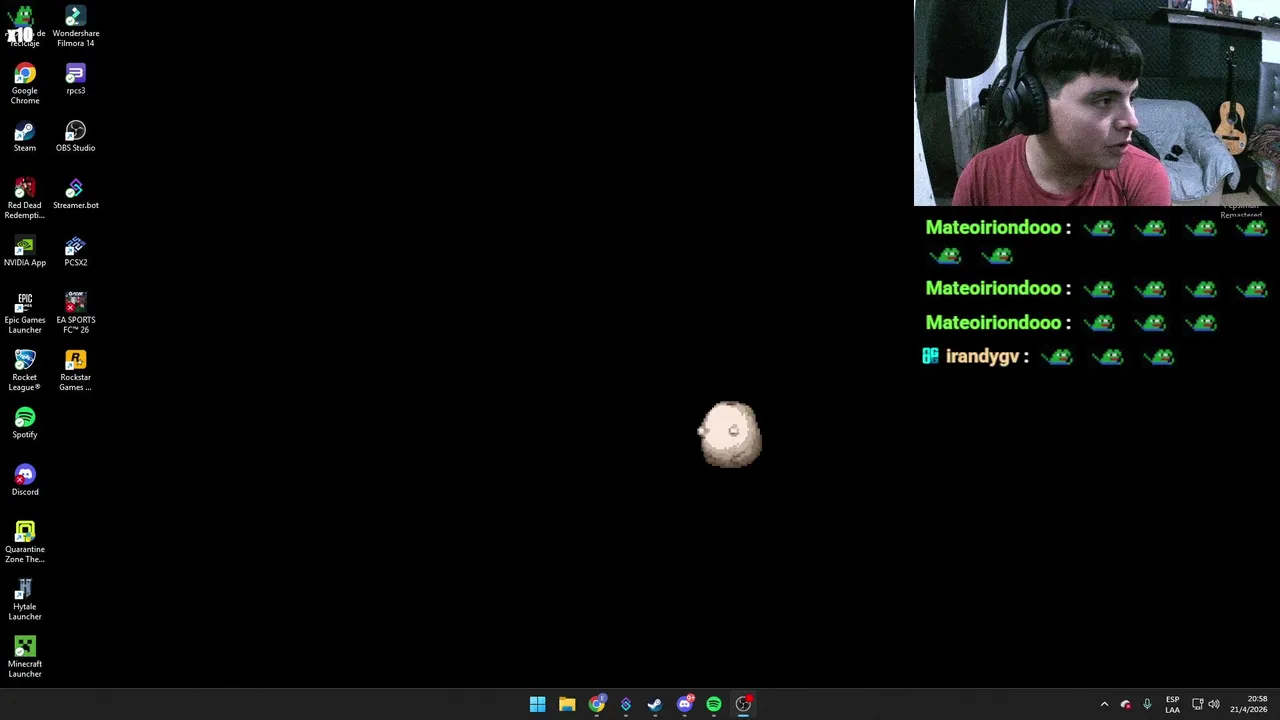Launch the Rocket League desktop shortcut
The height and width of the screenshot is (720, 1280).
pyautogui.click(x=24, y=370)
